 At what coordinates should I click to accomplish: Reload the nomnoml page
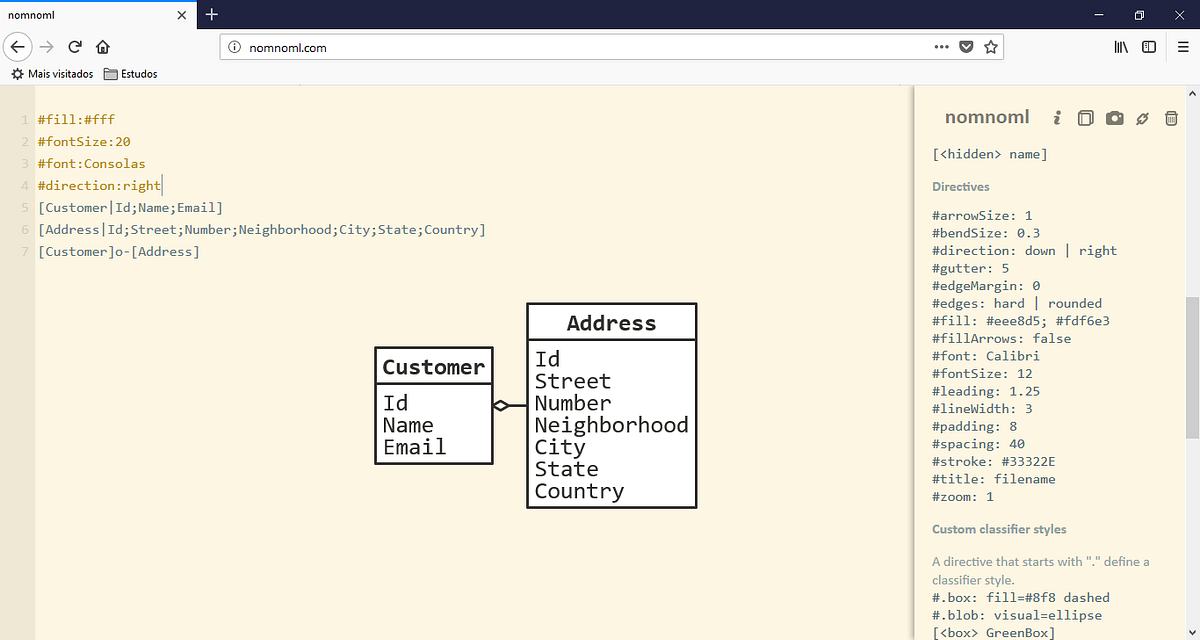74,46
